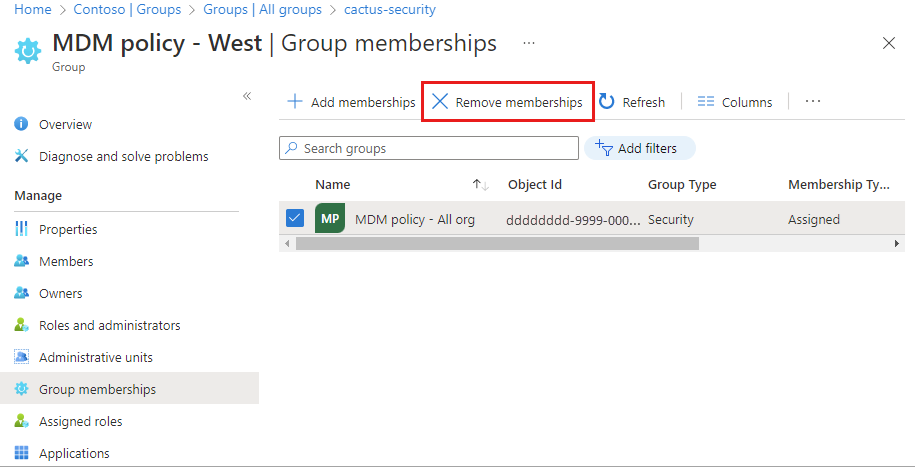Click the Roles and administrators icon

[x=22, y=325]
